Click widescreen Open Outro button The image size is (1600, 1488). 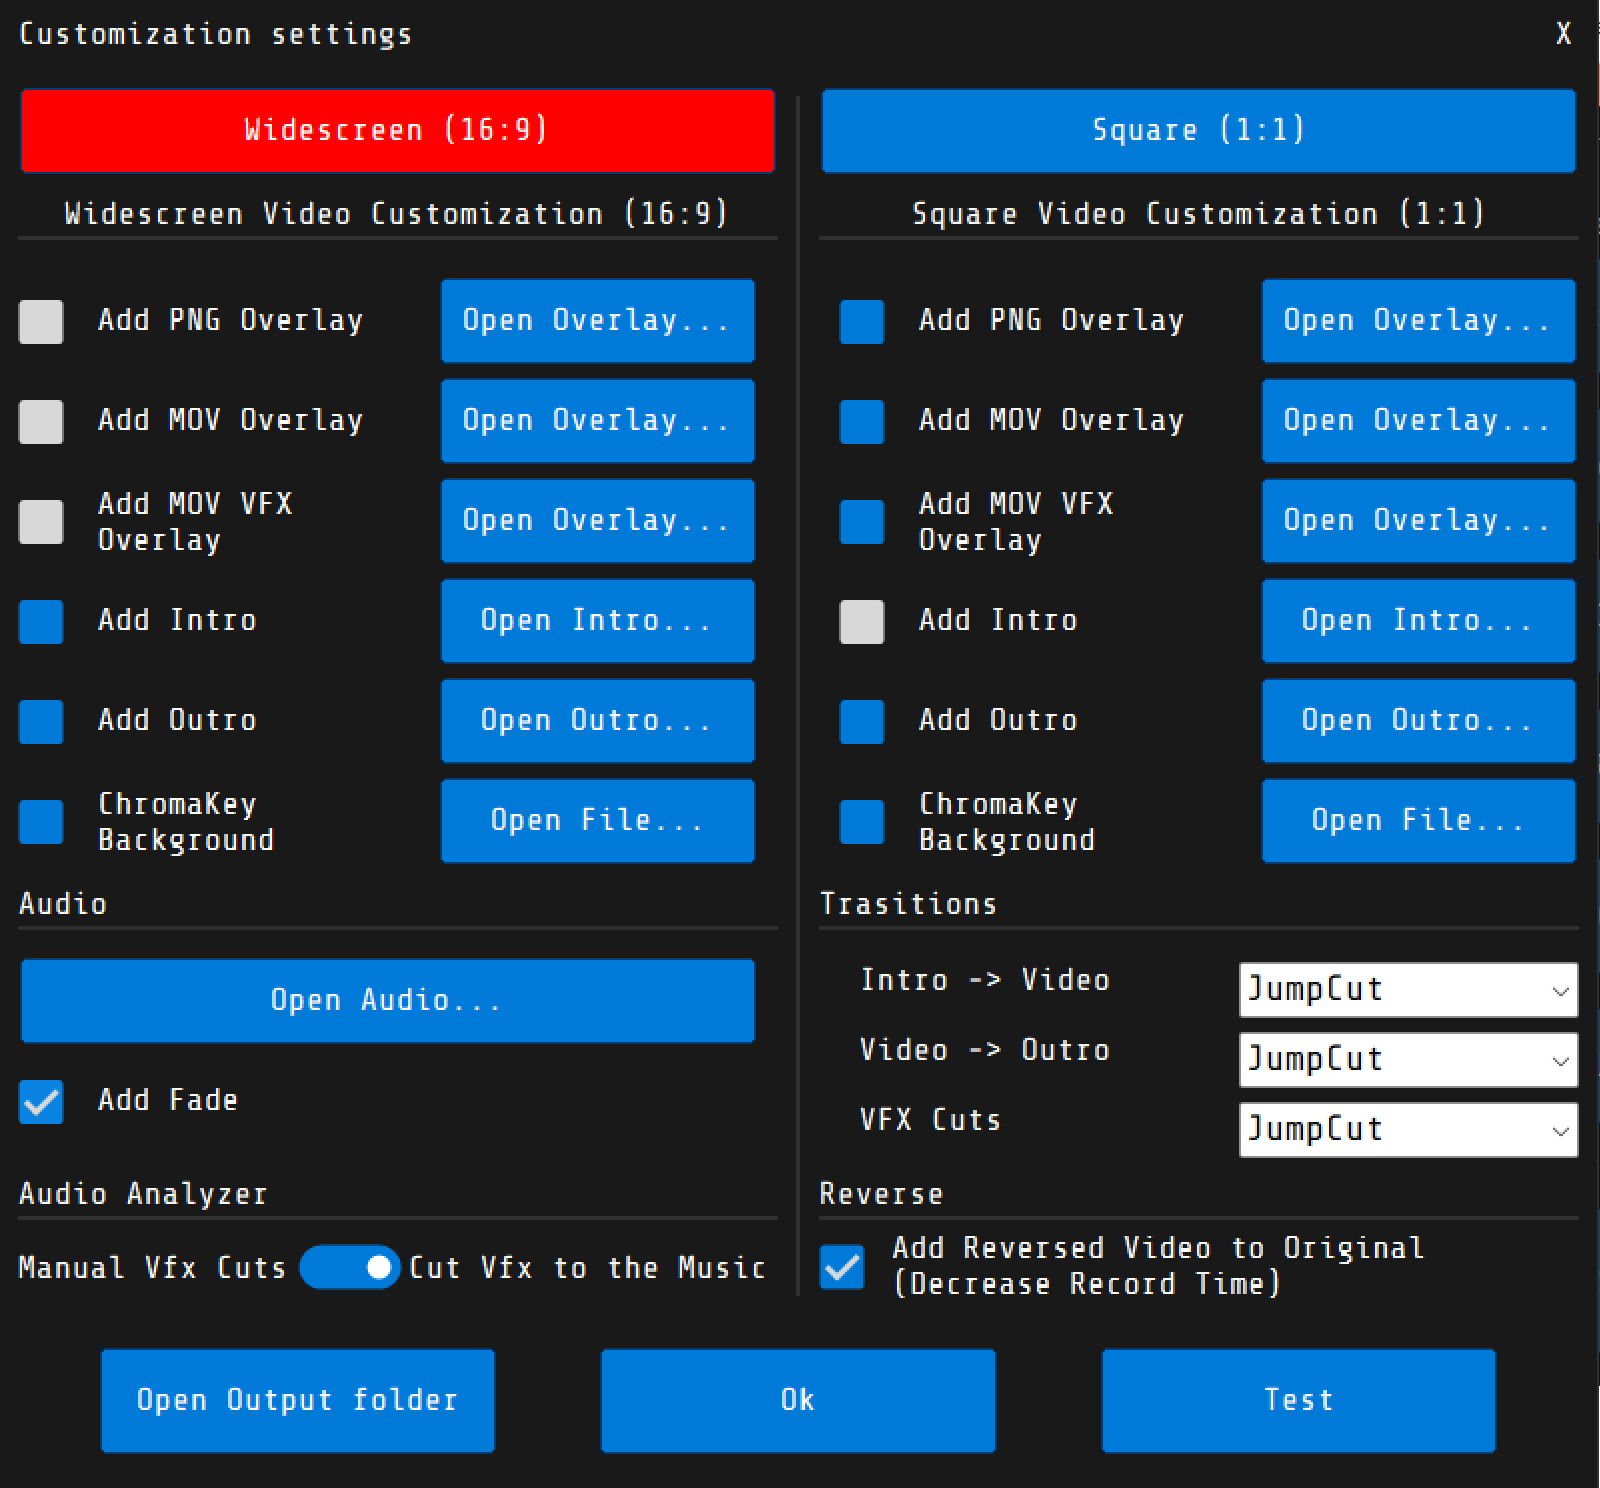(597, 721)
